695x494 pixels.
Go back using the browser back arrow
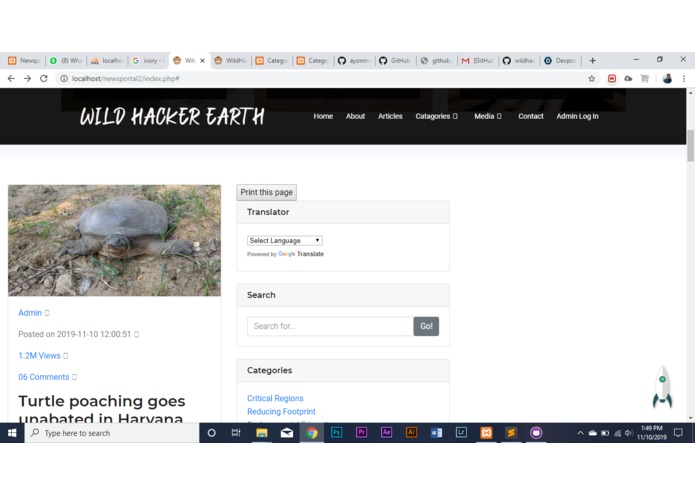(x=11, y=78)
